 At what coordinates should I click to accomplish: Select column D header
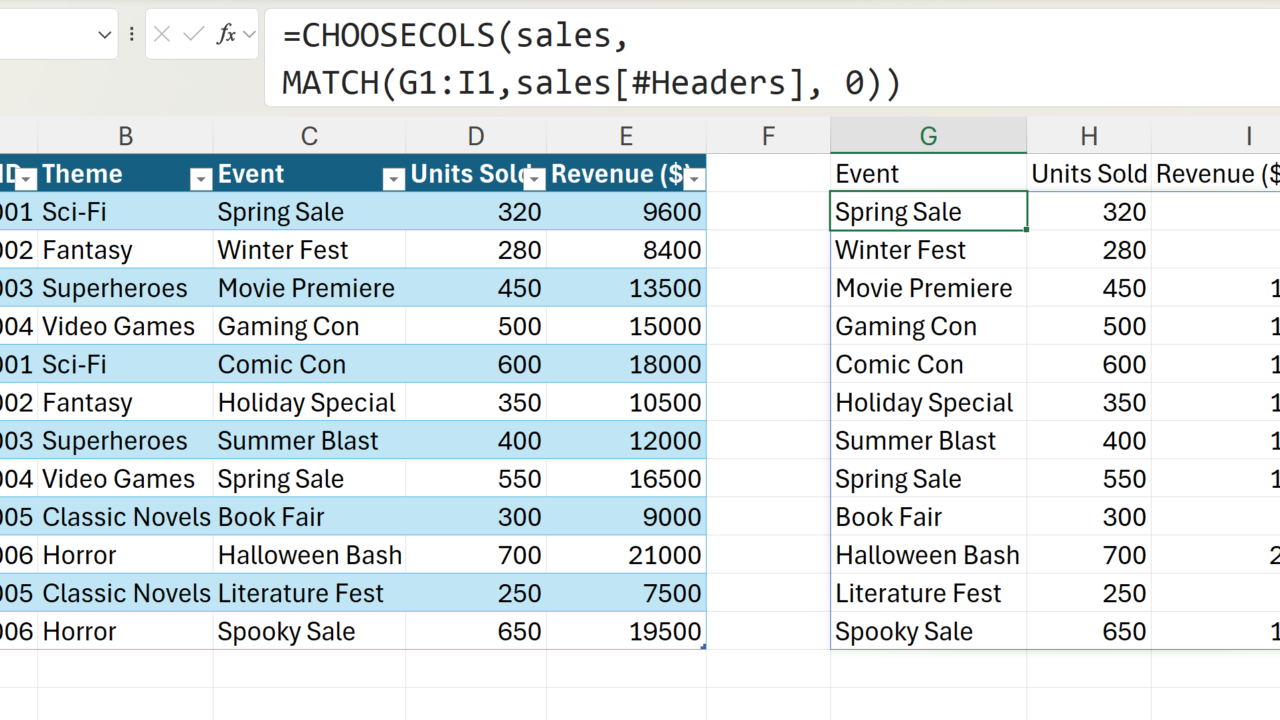coord(475,137)
